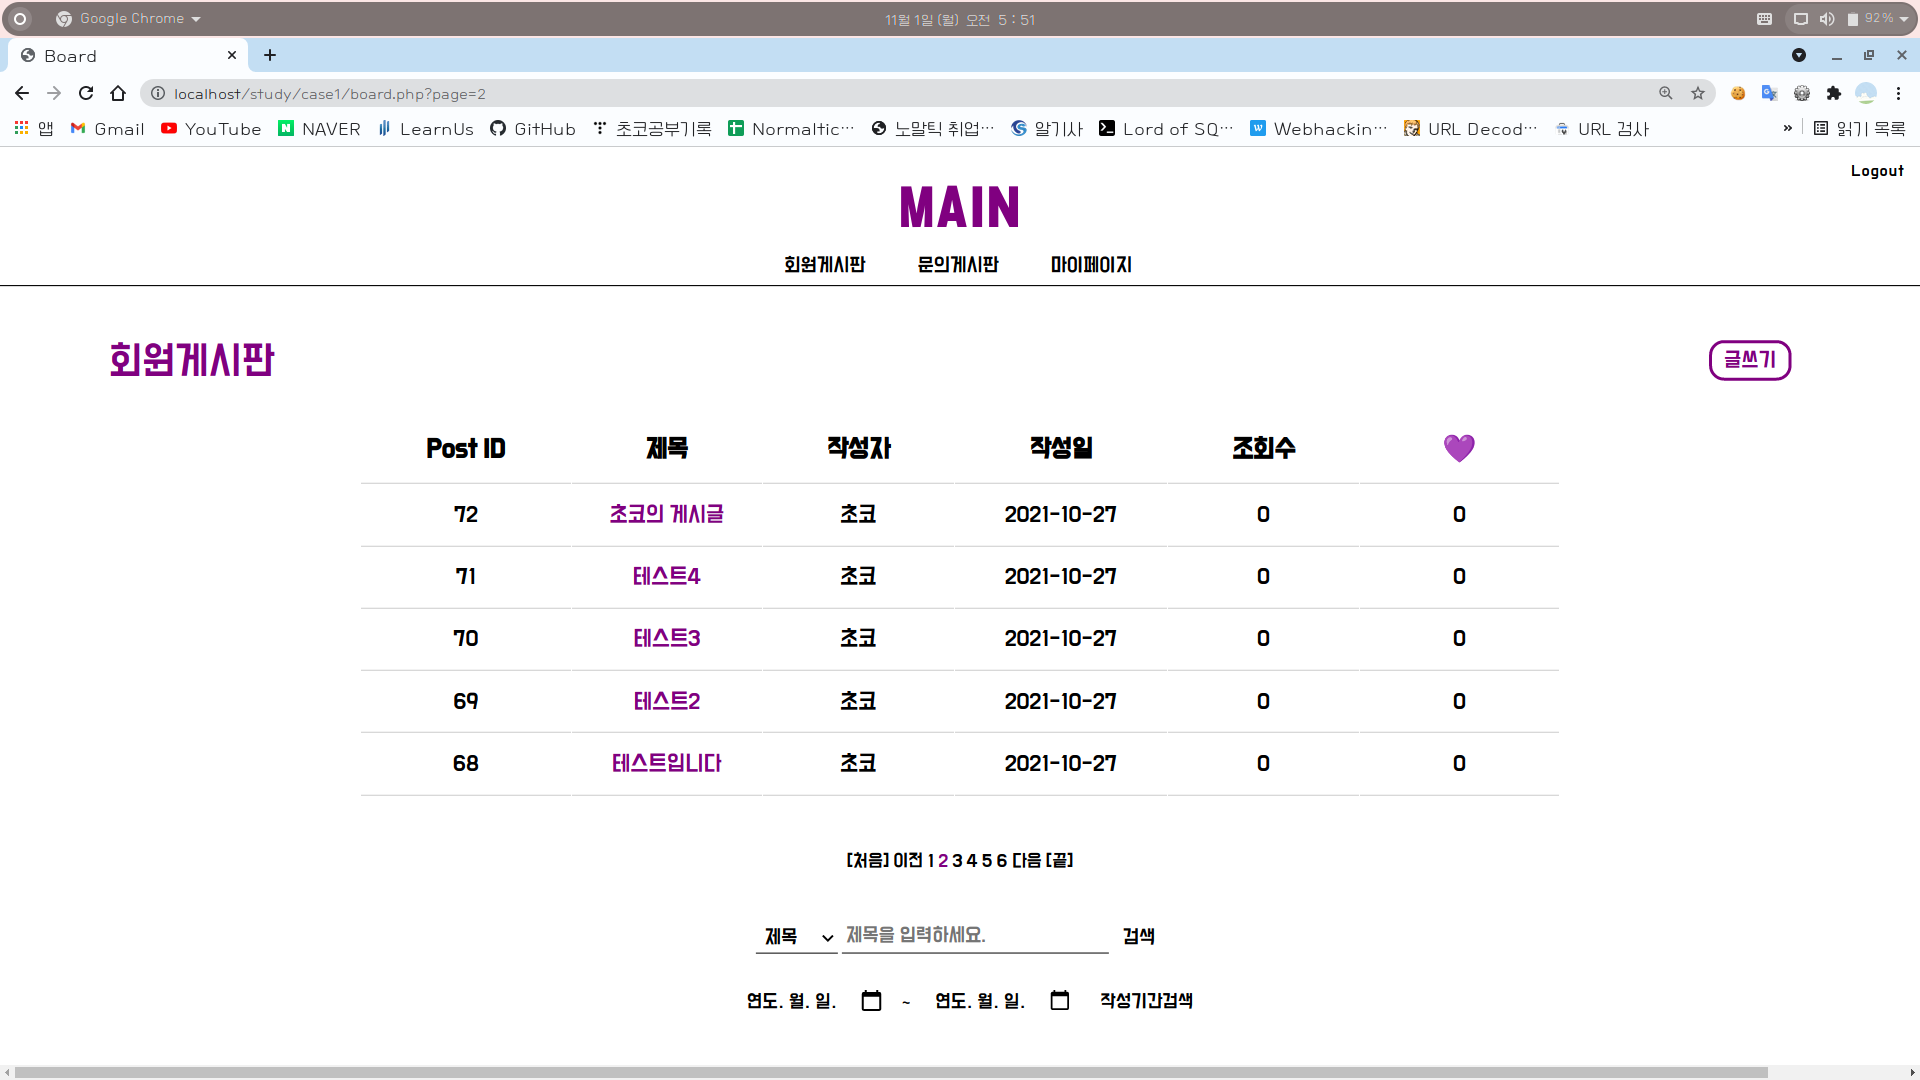Click the 글쓰기 write post button
Screen dimensions: 1920x1080
pyautogui.click(x=1749, y=360)
